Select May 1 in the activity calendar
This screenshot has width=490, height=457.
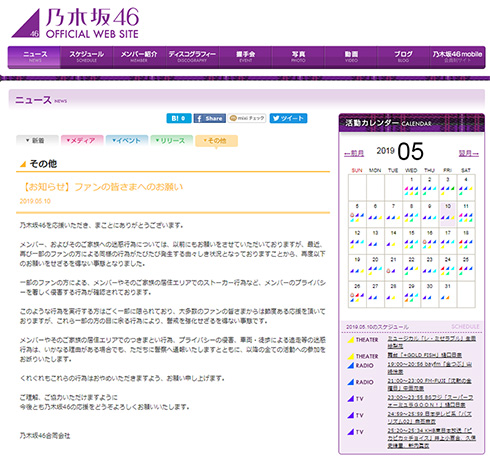(x=411, y=187)
